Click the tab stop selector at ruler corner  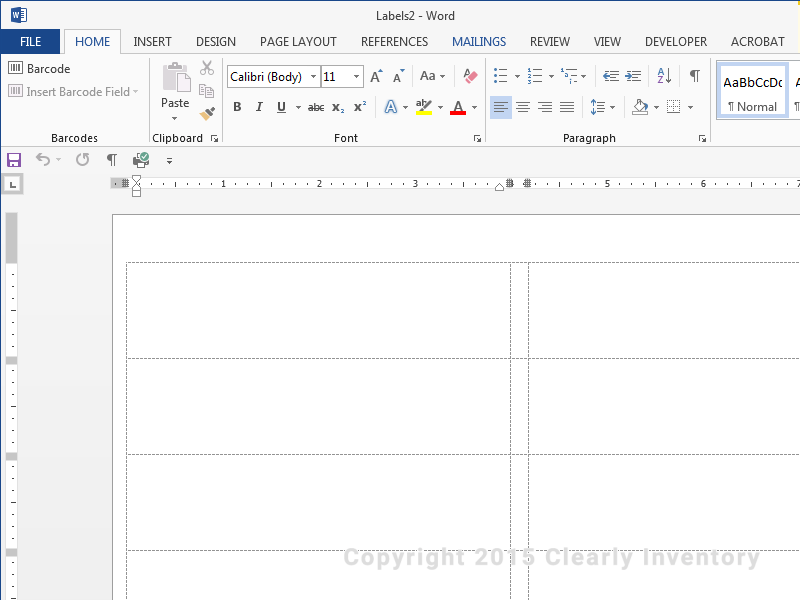(13, 184)
